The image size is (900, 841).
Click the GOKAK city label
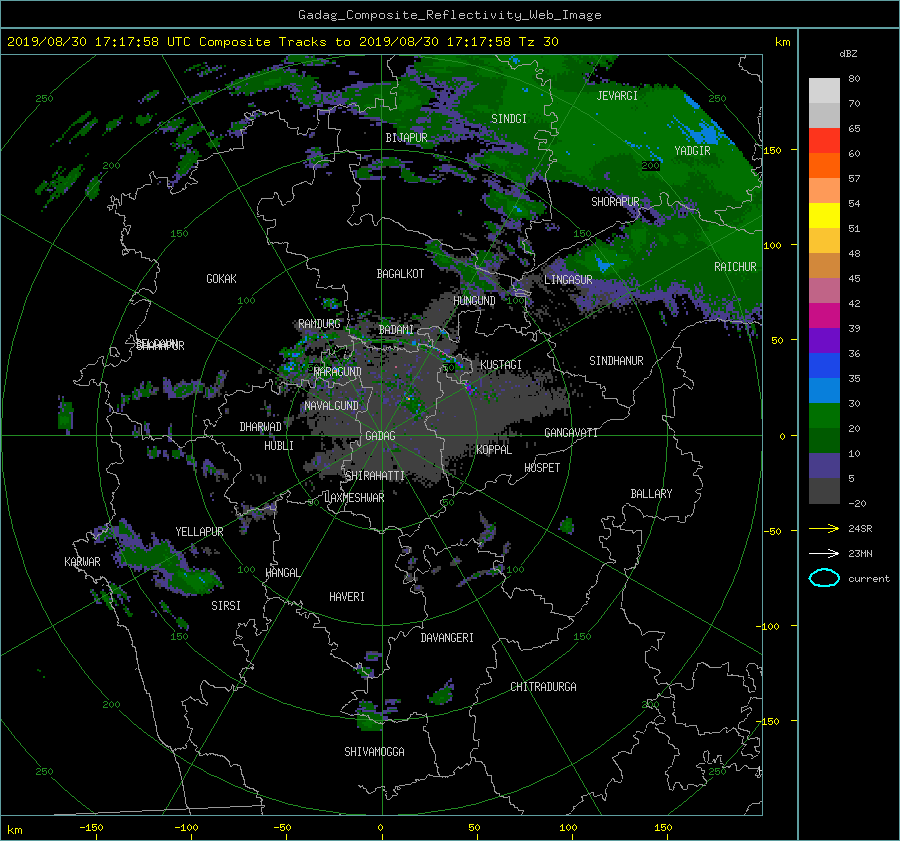pos(222,279)
